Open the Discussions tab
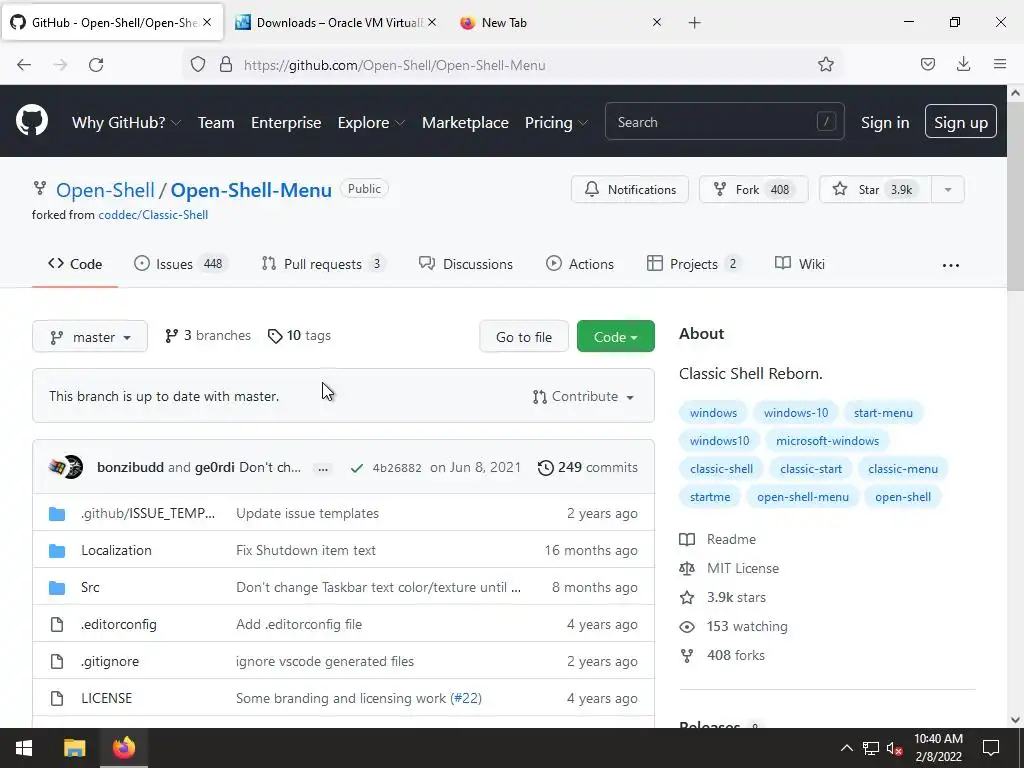 click(x=466, y=264)
